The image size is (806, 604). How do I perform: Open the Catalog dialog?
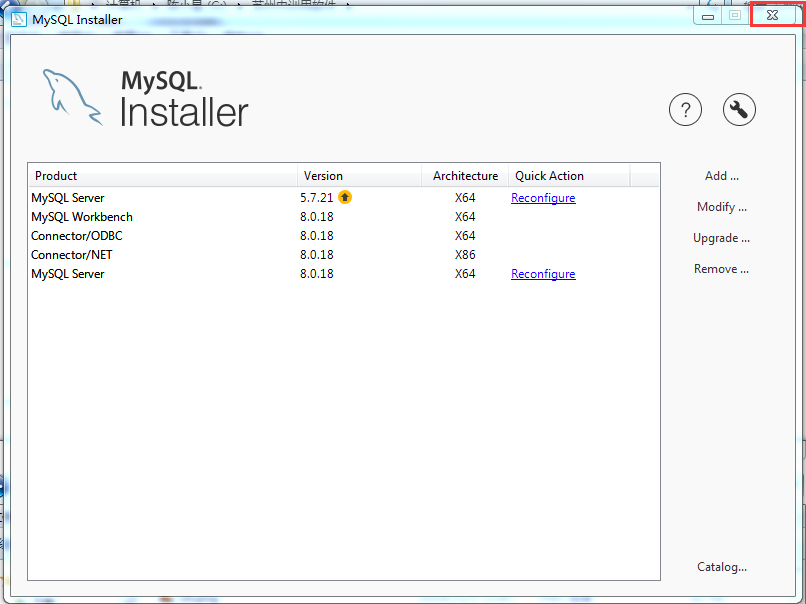click(721, 566)
